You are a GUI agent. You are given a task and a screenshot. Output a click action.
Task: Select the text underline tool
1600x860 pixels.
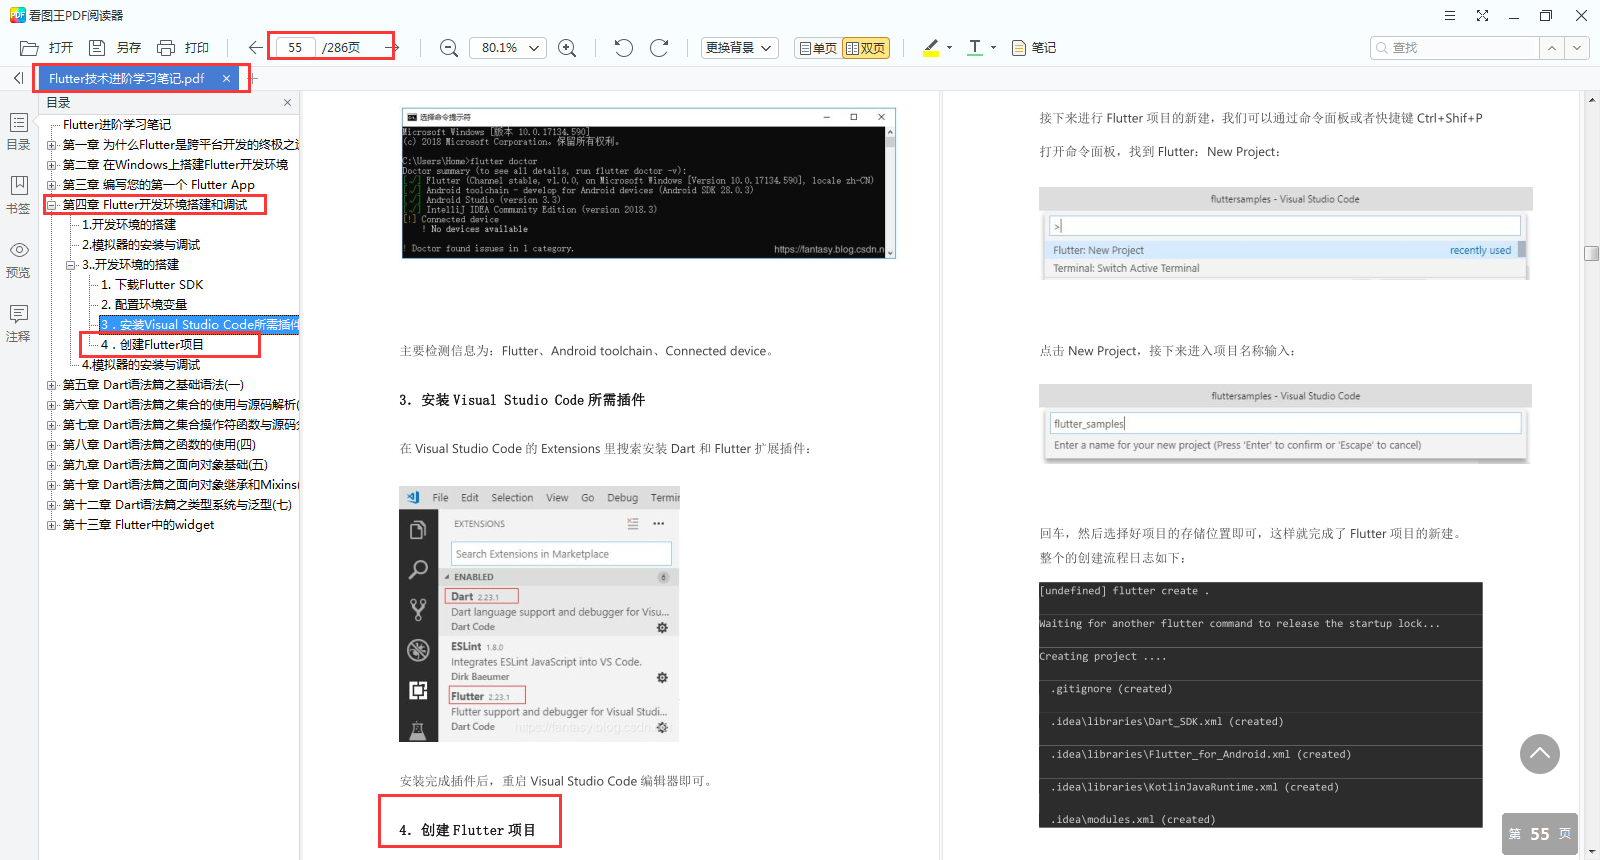coord(975,47)
